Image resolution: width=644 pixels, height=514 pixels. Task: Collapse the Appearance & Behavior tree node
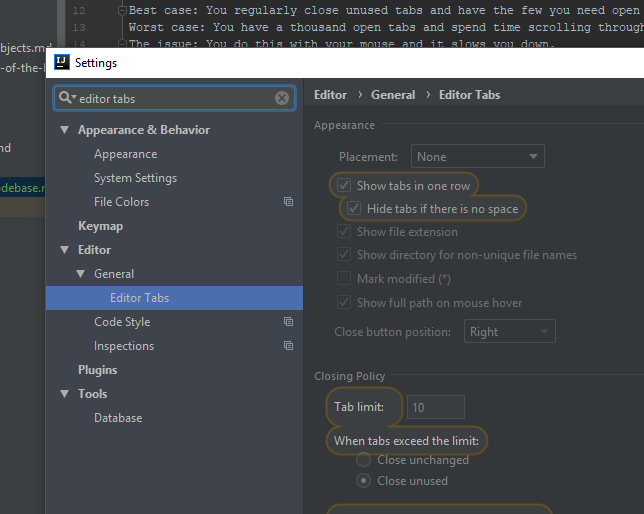tap(65, 130)
